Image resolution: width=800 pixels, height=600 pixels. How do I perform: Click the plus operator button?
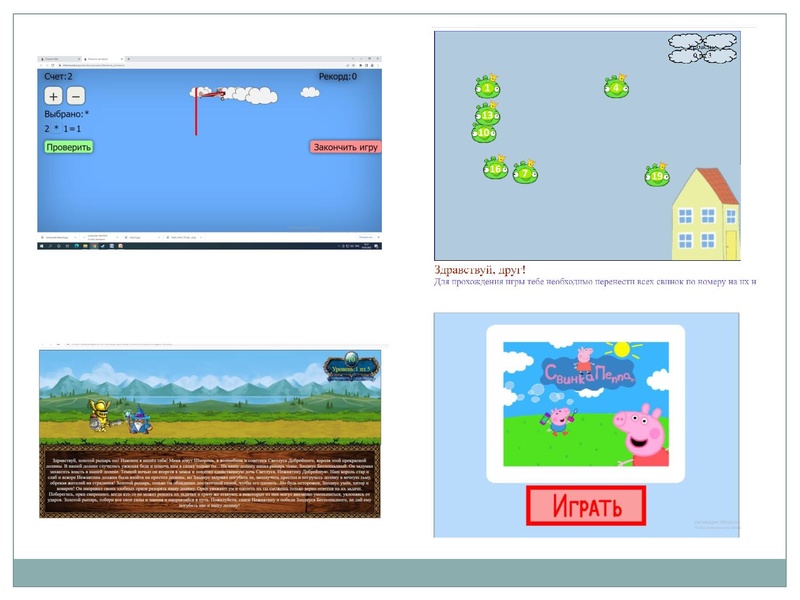(53, 96)
